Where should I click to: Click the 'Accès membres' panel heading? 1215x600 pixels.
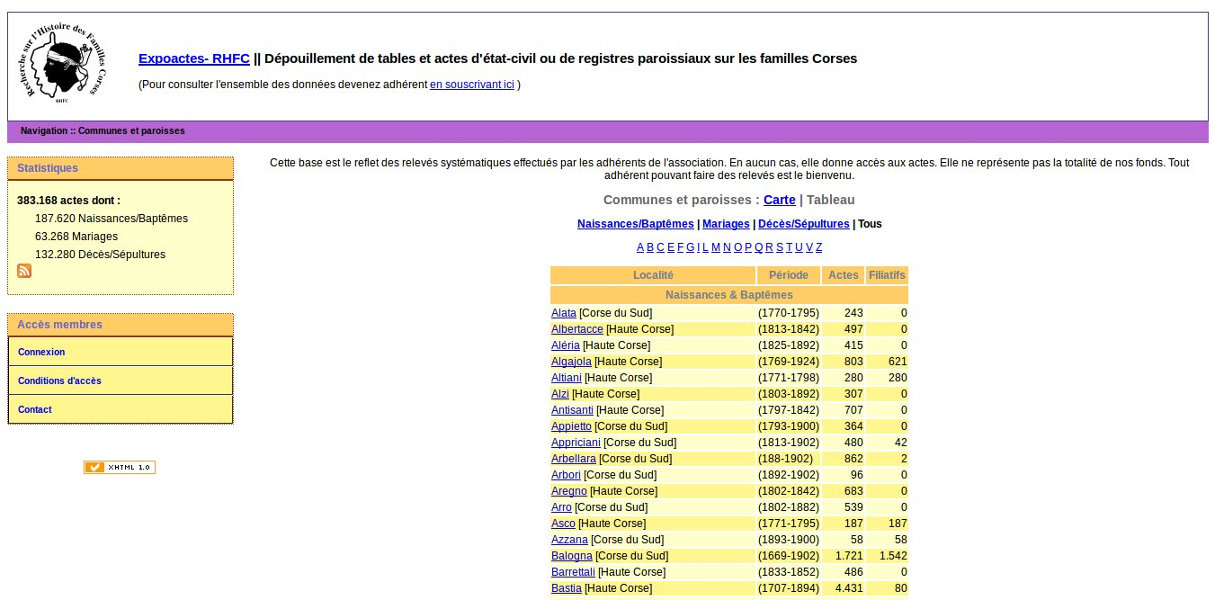tap(120, 325)
